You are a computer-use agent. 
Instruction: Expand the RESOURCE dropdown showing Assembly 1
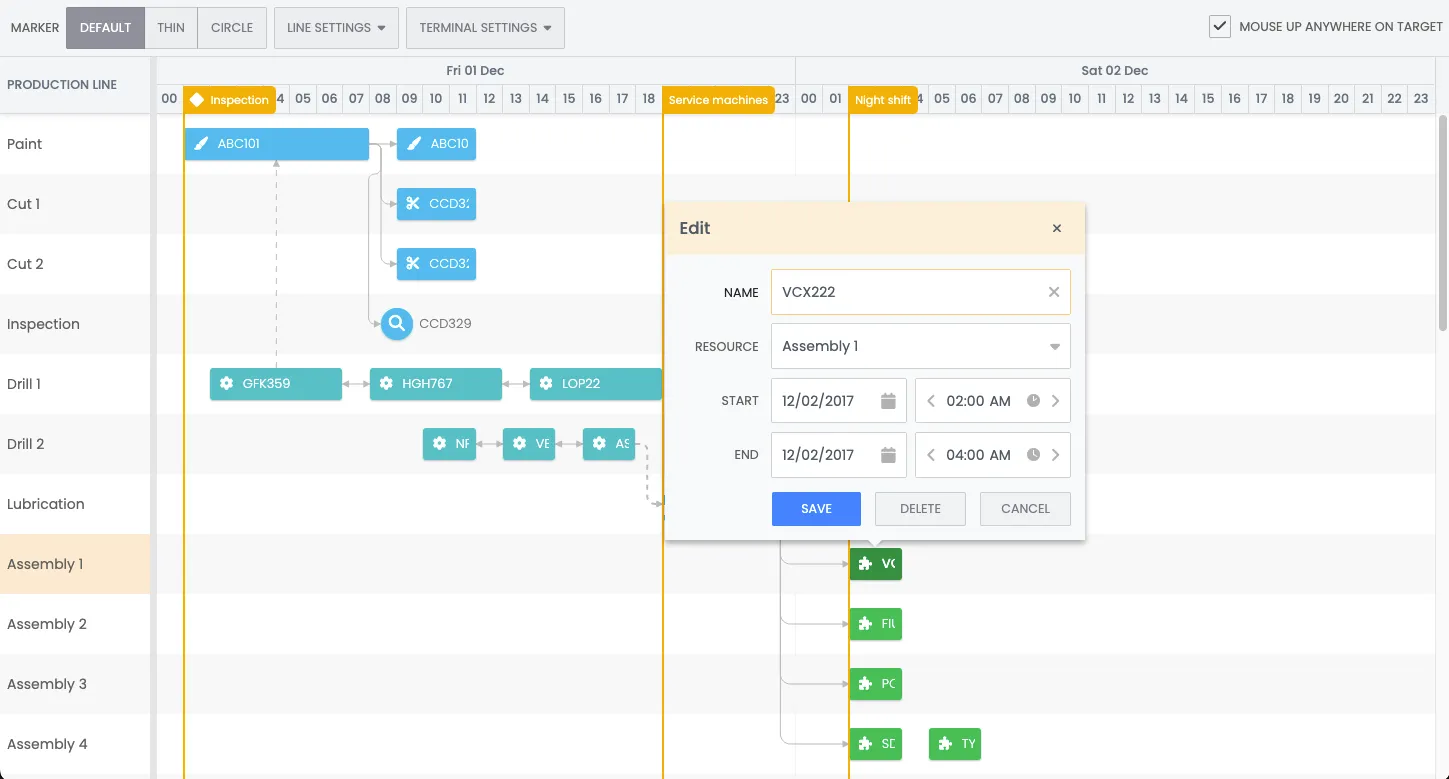1054,345
